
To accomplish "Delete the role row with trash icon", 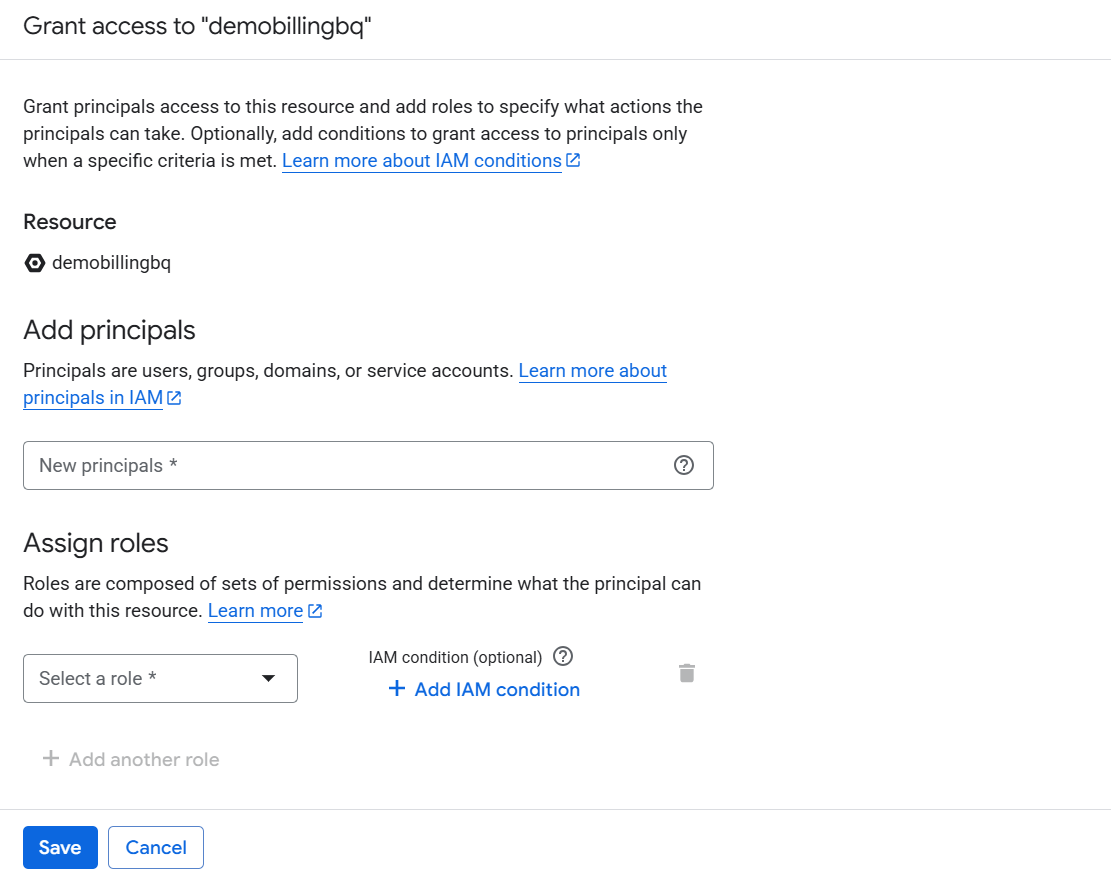I will [687, 673].
